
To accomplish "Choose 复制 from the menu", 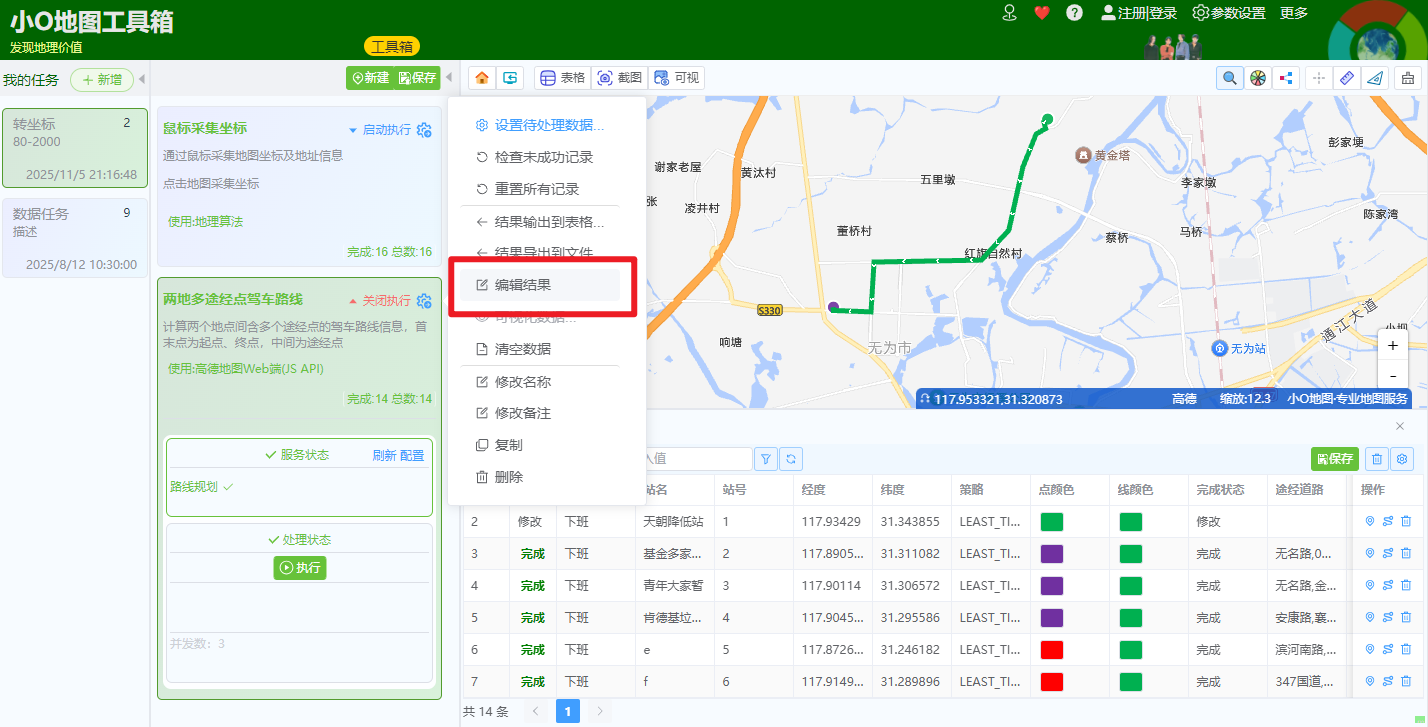I will pos(540,446).
